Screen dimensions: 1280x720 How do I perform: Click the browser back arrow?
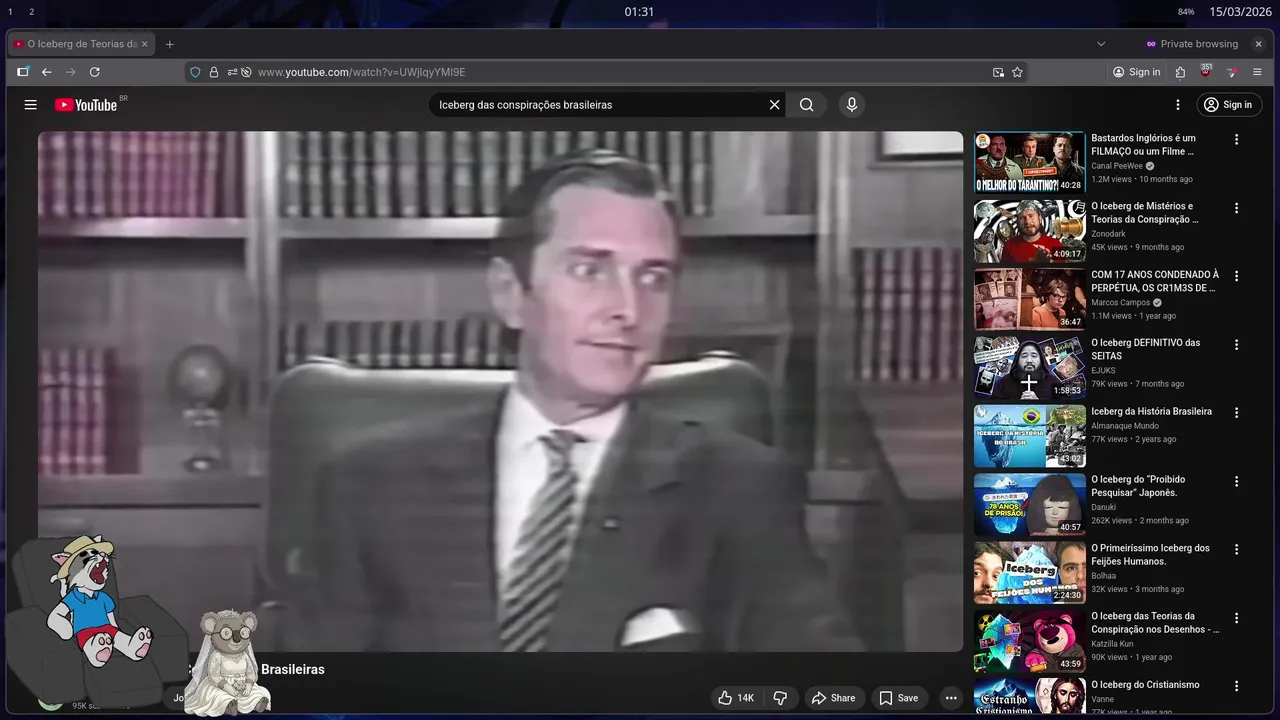tap(46, 72)
